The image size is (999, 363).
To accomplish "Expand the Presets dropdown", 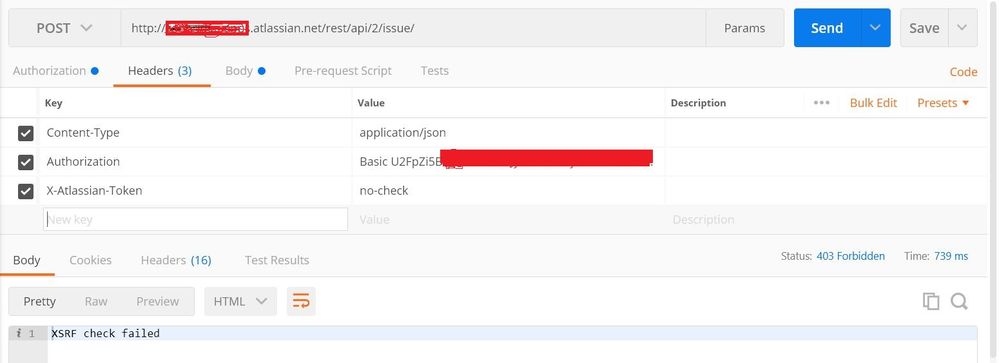I will [x=943, y=103].
